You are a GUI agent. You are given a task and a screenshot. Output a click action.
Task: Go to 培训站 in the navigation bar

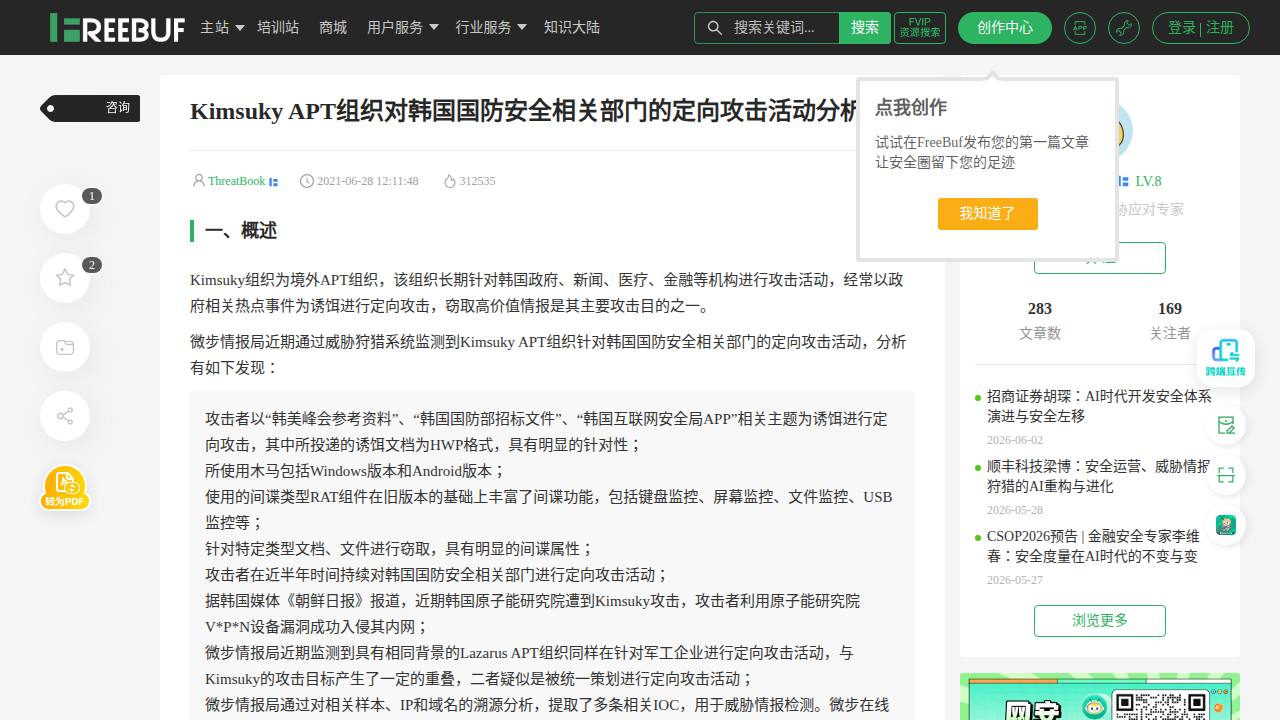[278, 28]
